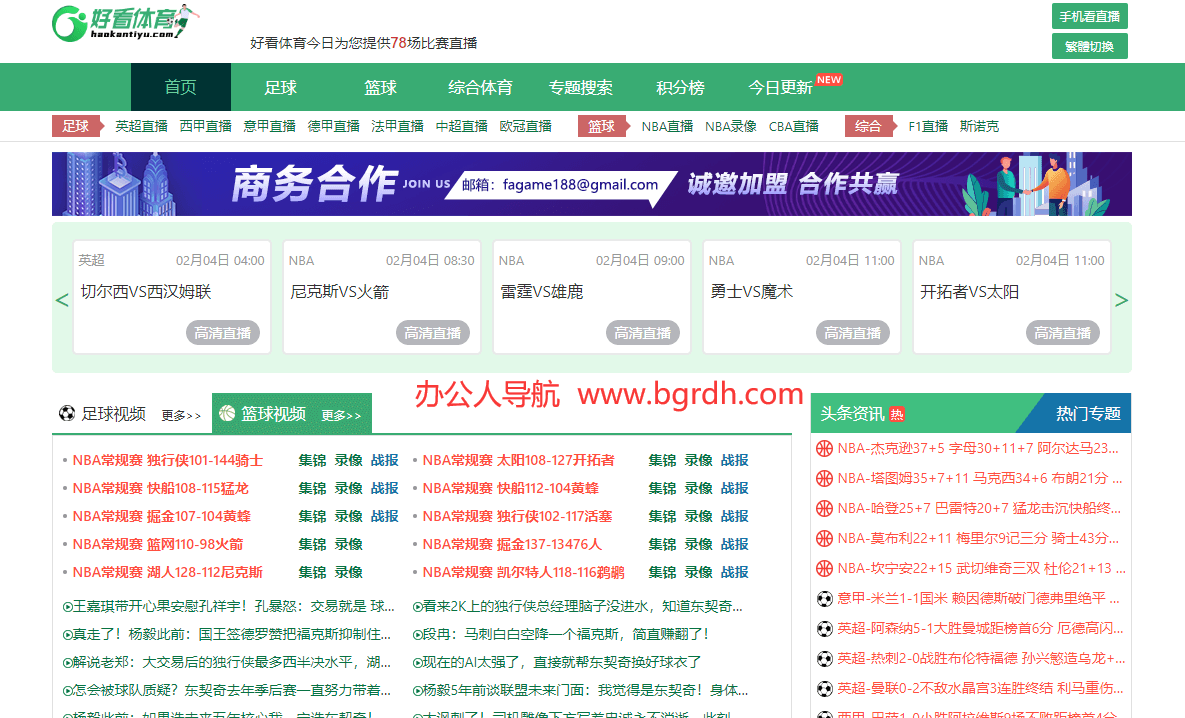Open the NBA录像 link in sub navigation
This screenshot has width=1185, height=718.
731,126
